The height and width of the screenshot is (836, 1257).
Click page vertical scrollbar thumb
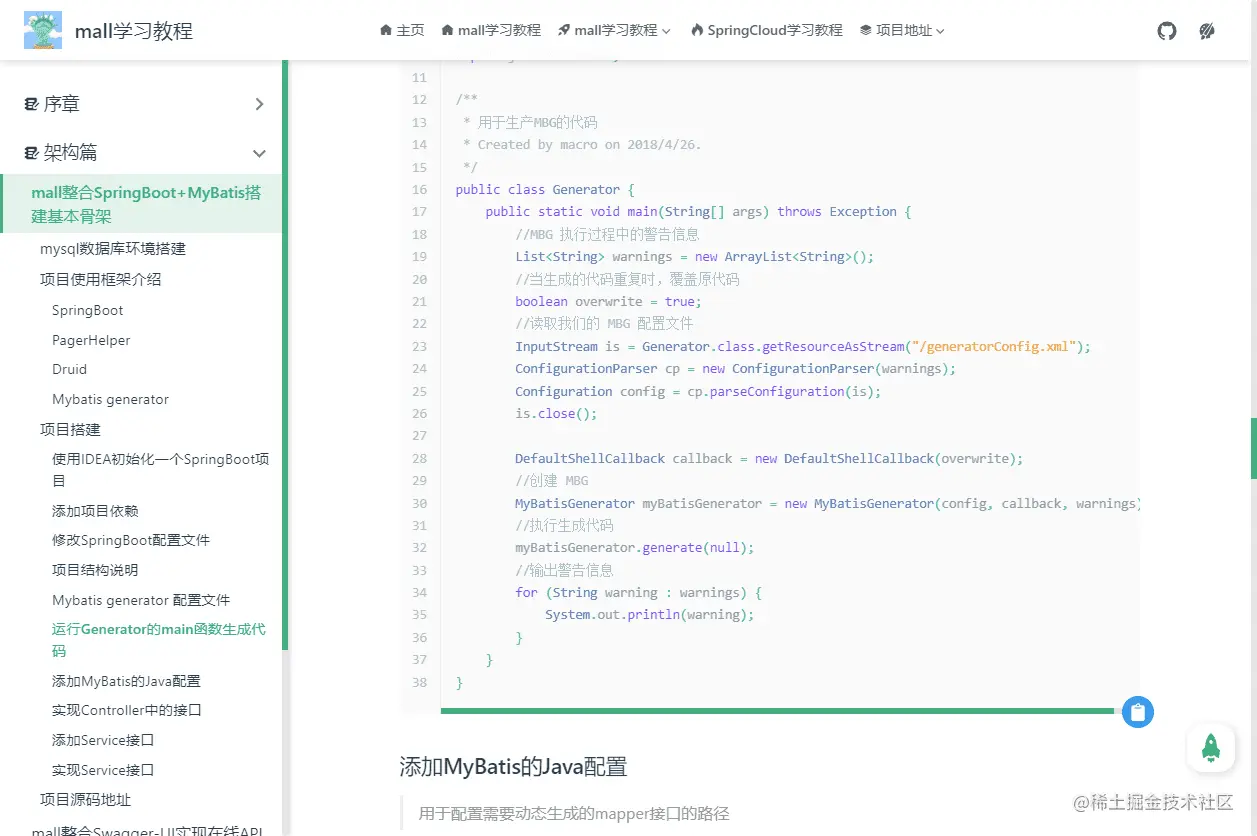click(1254, 448)
